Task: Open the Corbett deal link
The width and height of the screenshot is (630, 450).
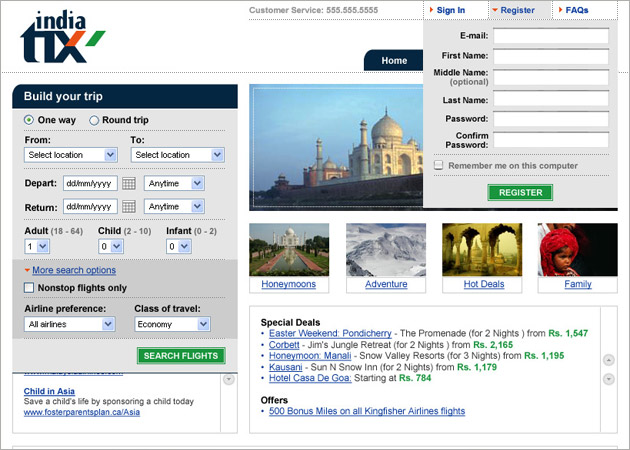Action: (284, 345)
